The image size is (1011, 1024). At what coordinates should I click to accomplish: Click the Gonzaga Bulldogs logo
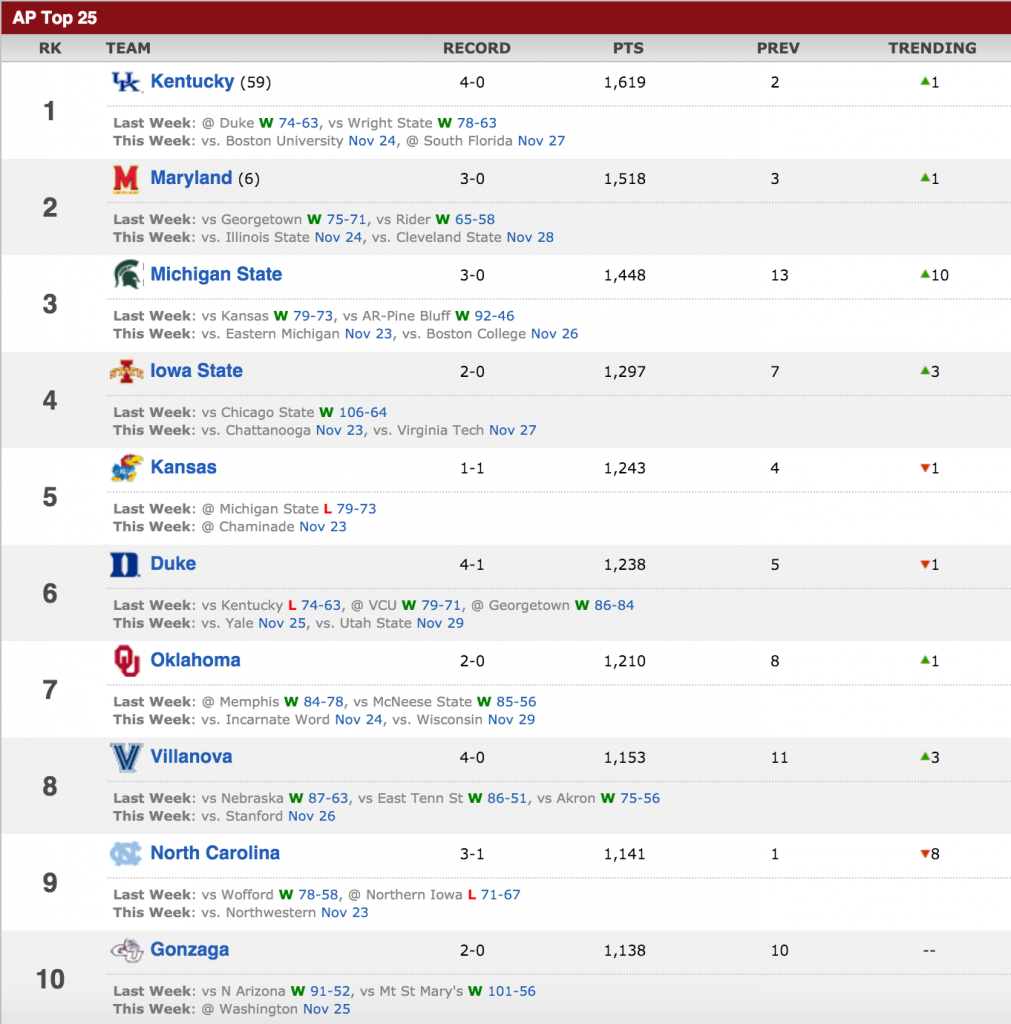point(127,950)
